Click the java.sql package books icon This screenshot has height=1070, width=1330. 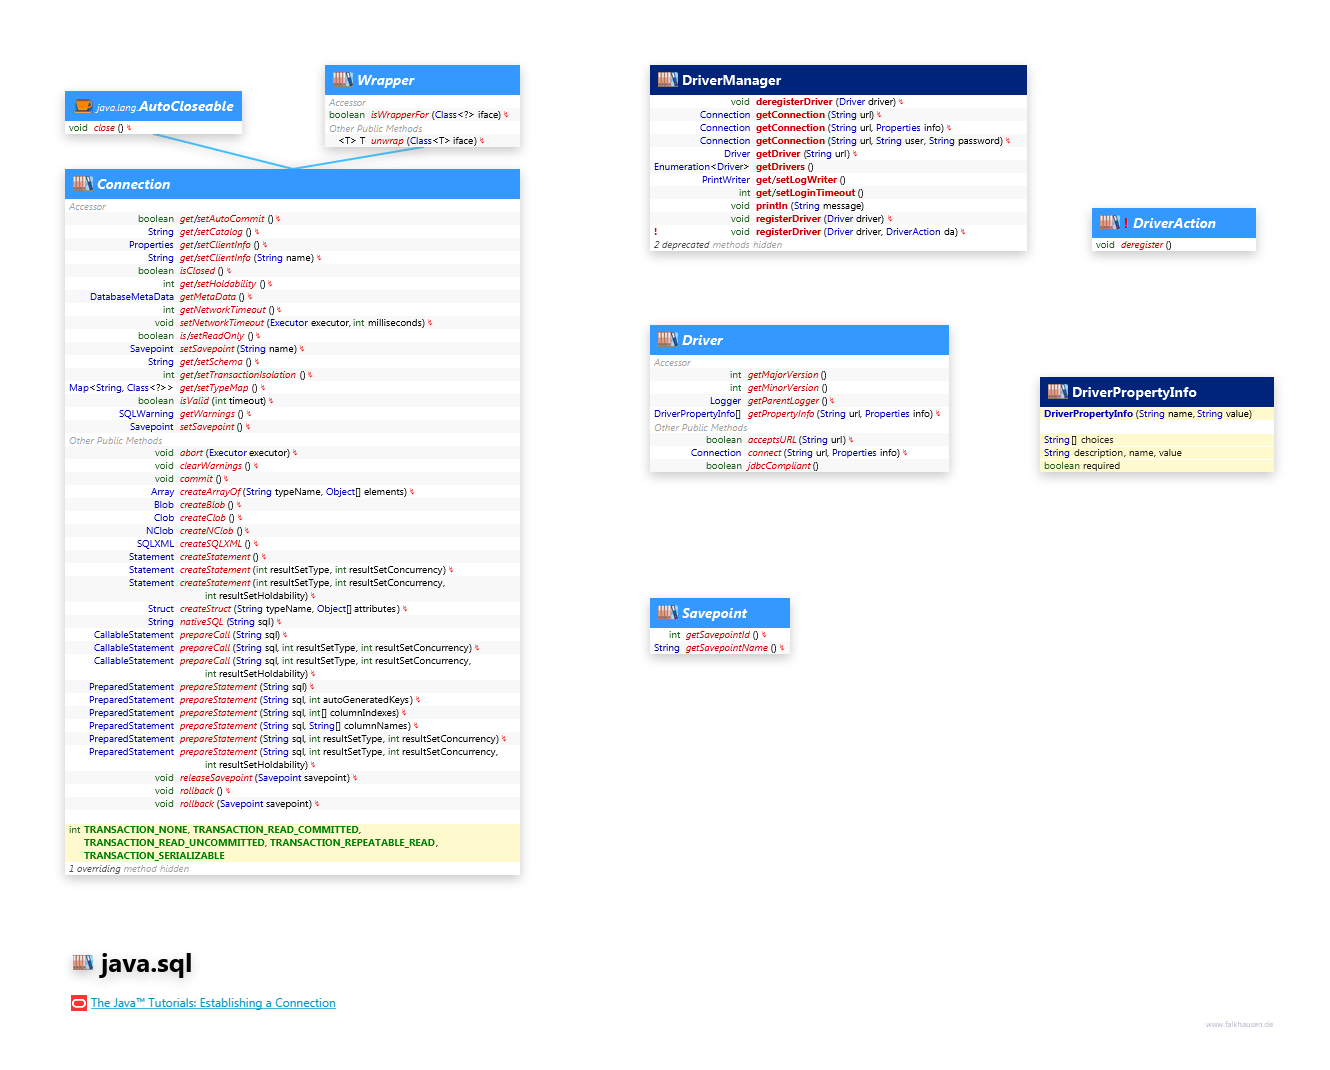coord(82,963)
